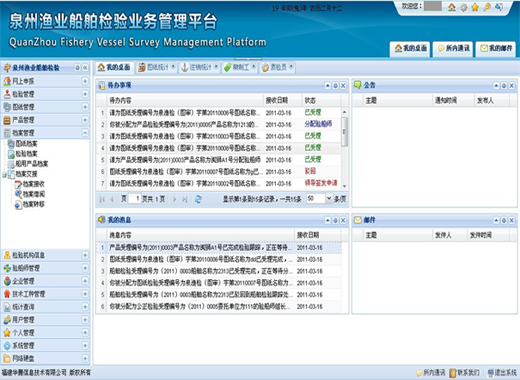Click the 企业管理 colored globe icon
Image resolution: width=520 pixels, height=380 pixels.
pos(7,281)
